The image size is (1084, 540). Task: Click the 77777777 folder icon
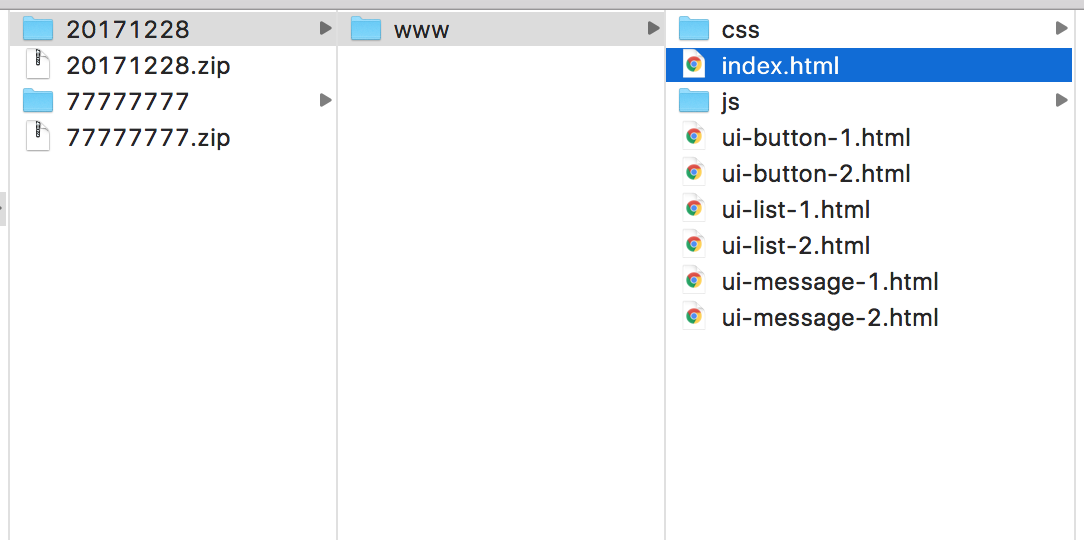(x=38, y=101)
